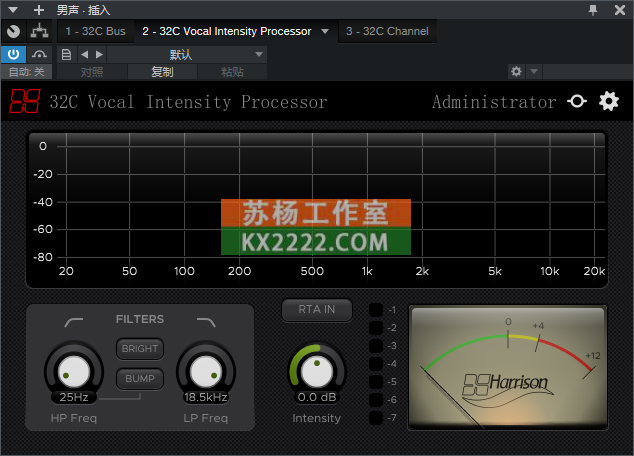The height and width of the screenshot is (456, 634).
Task: Click the FILTERS section heading
Action: [140, 319]
